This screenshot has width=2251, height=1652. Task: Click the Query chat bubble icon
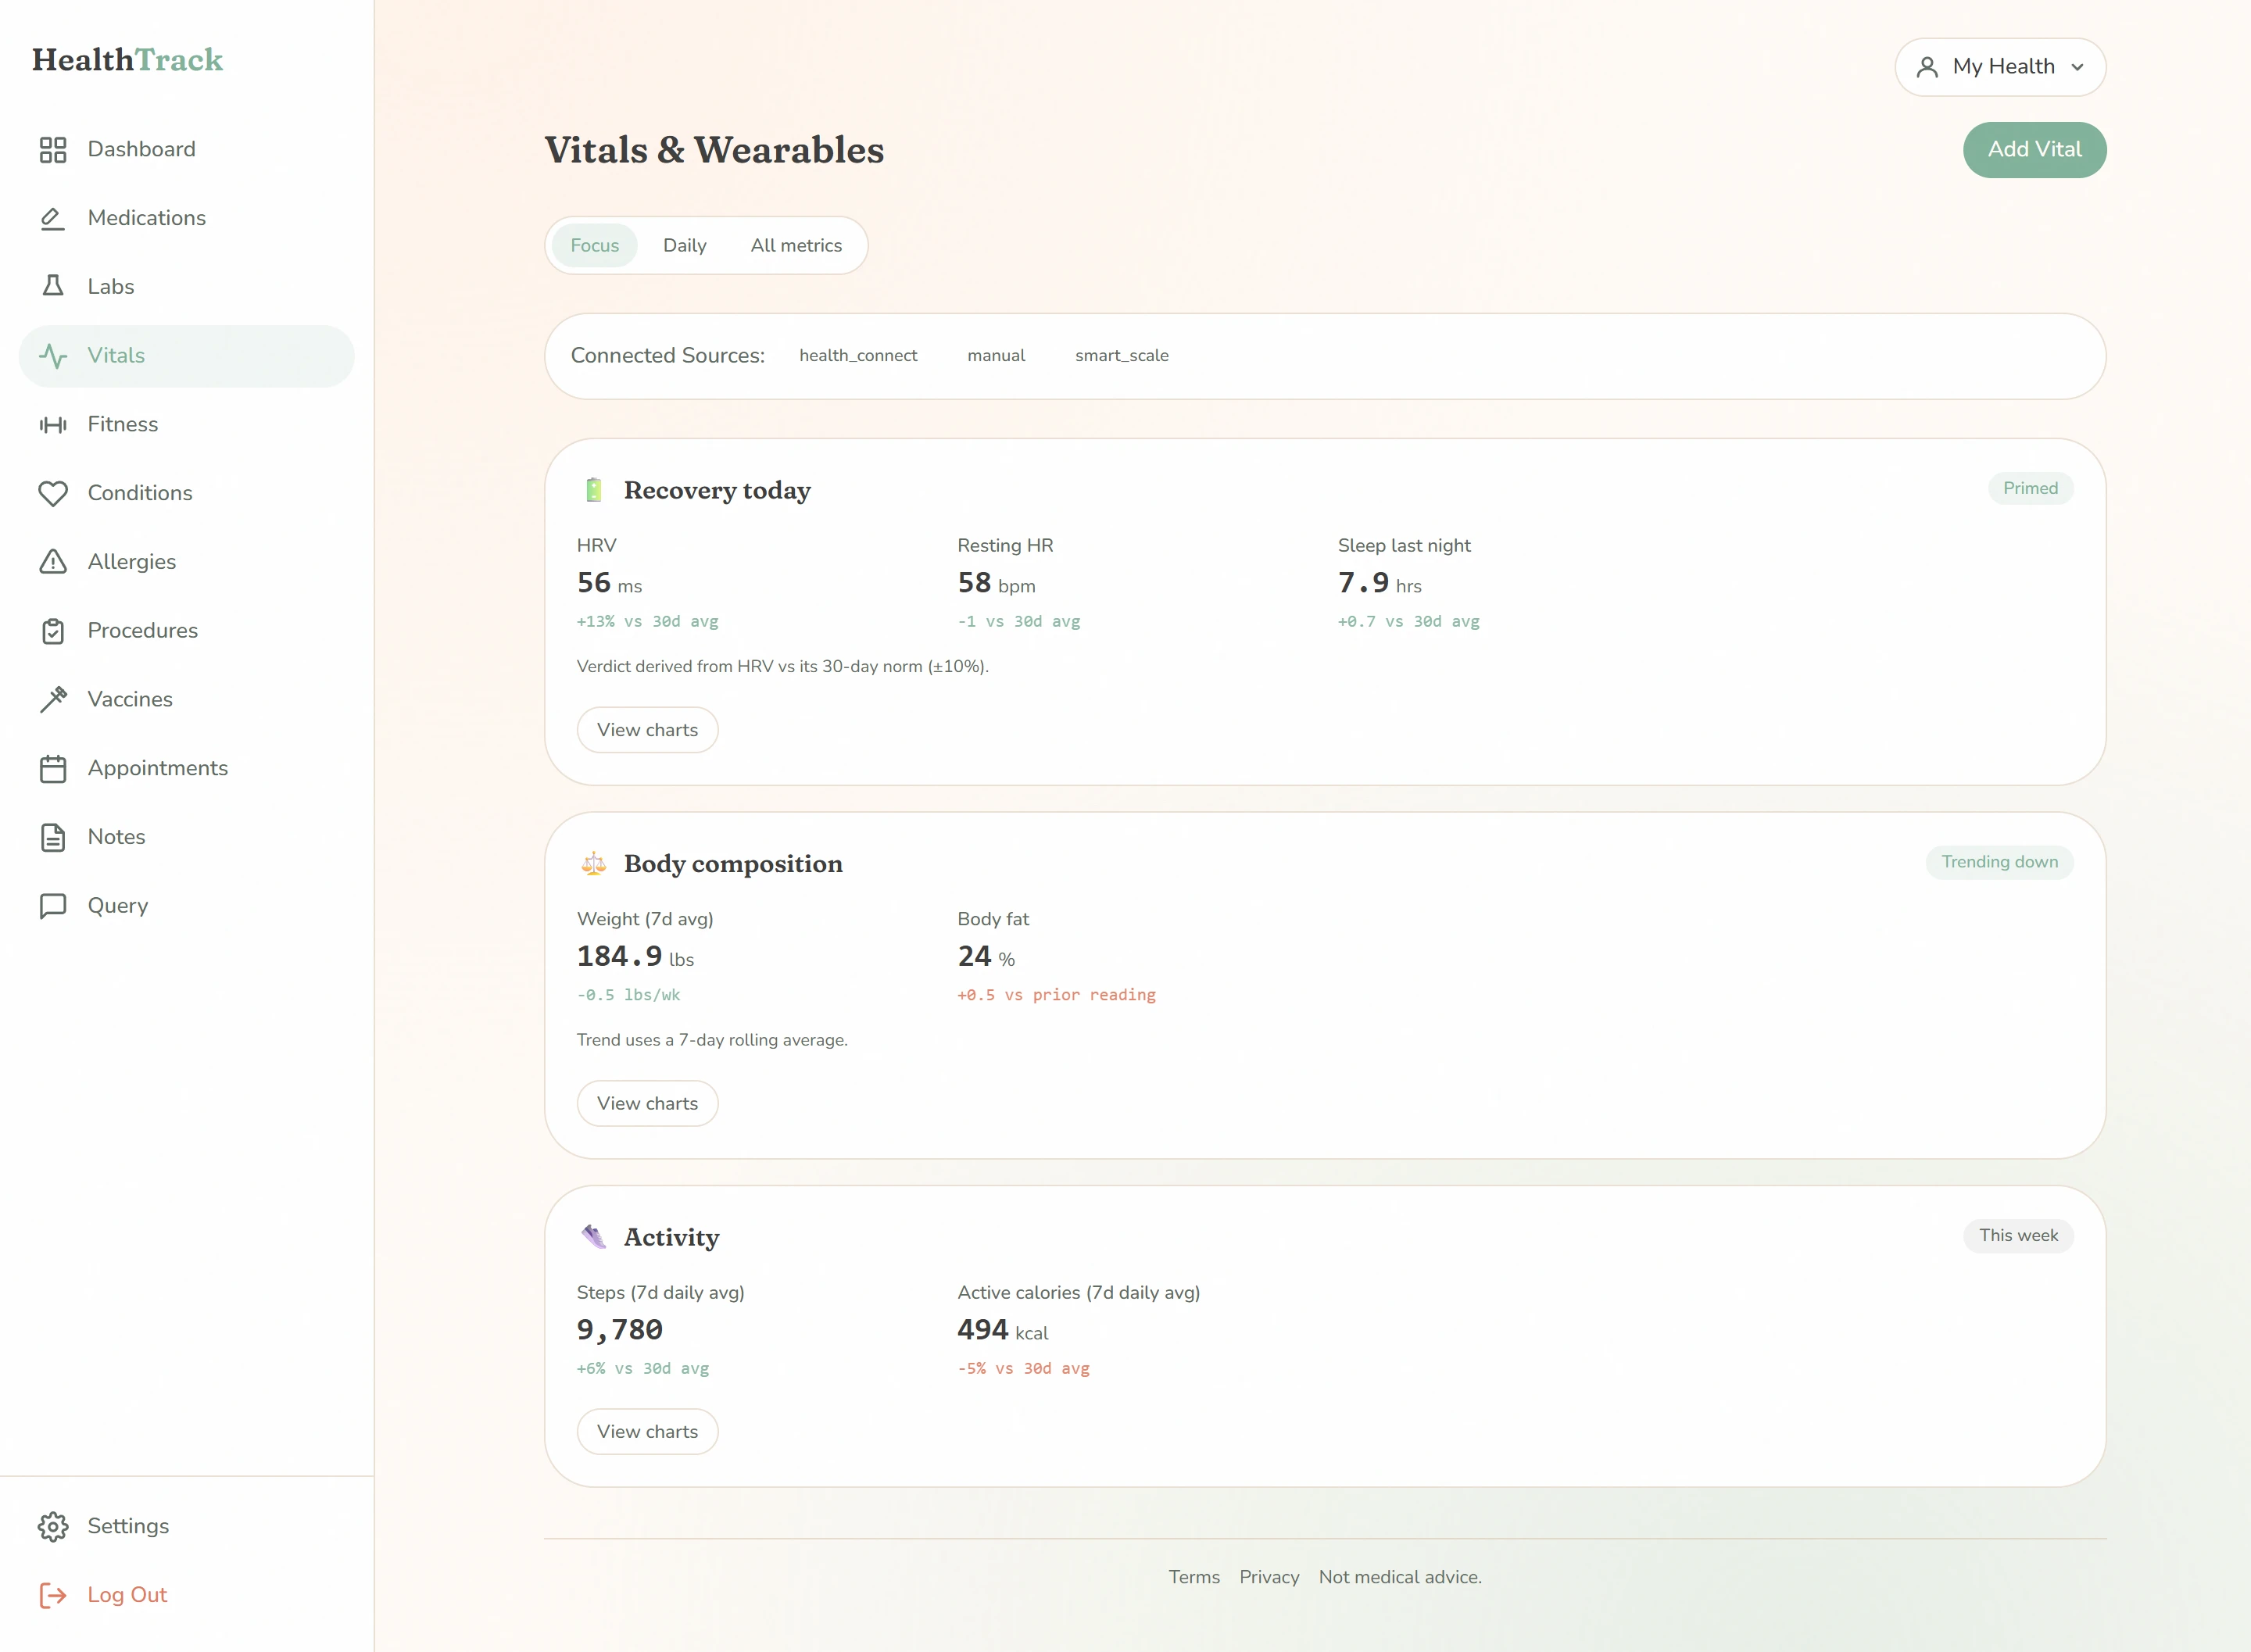pos(53,906)
